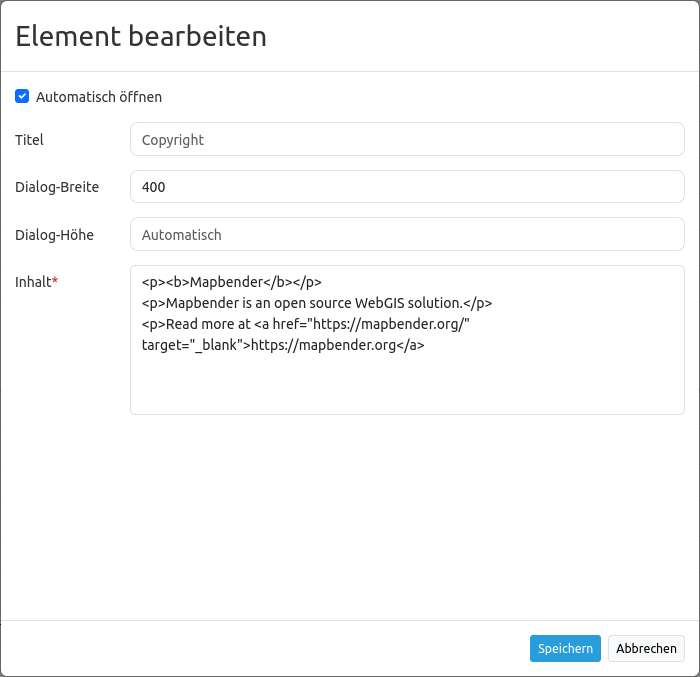700x677 pixels.
Task: Uncheck the Automatisch öffnen checkbox
Action: click(x=22, y=97)
